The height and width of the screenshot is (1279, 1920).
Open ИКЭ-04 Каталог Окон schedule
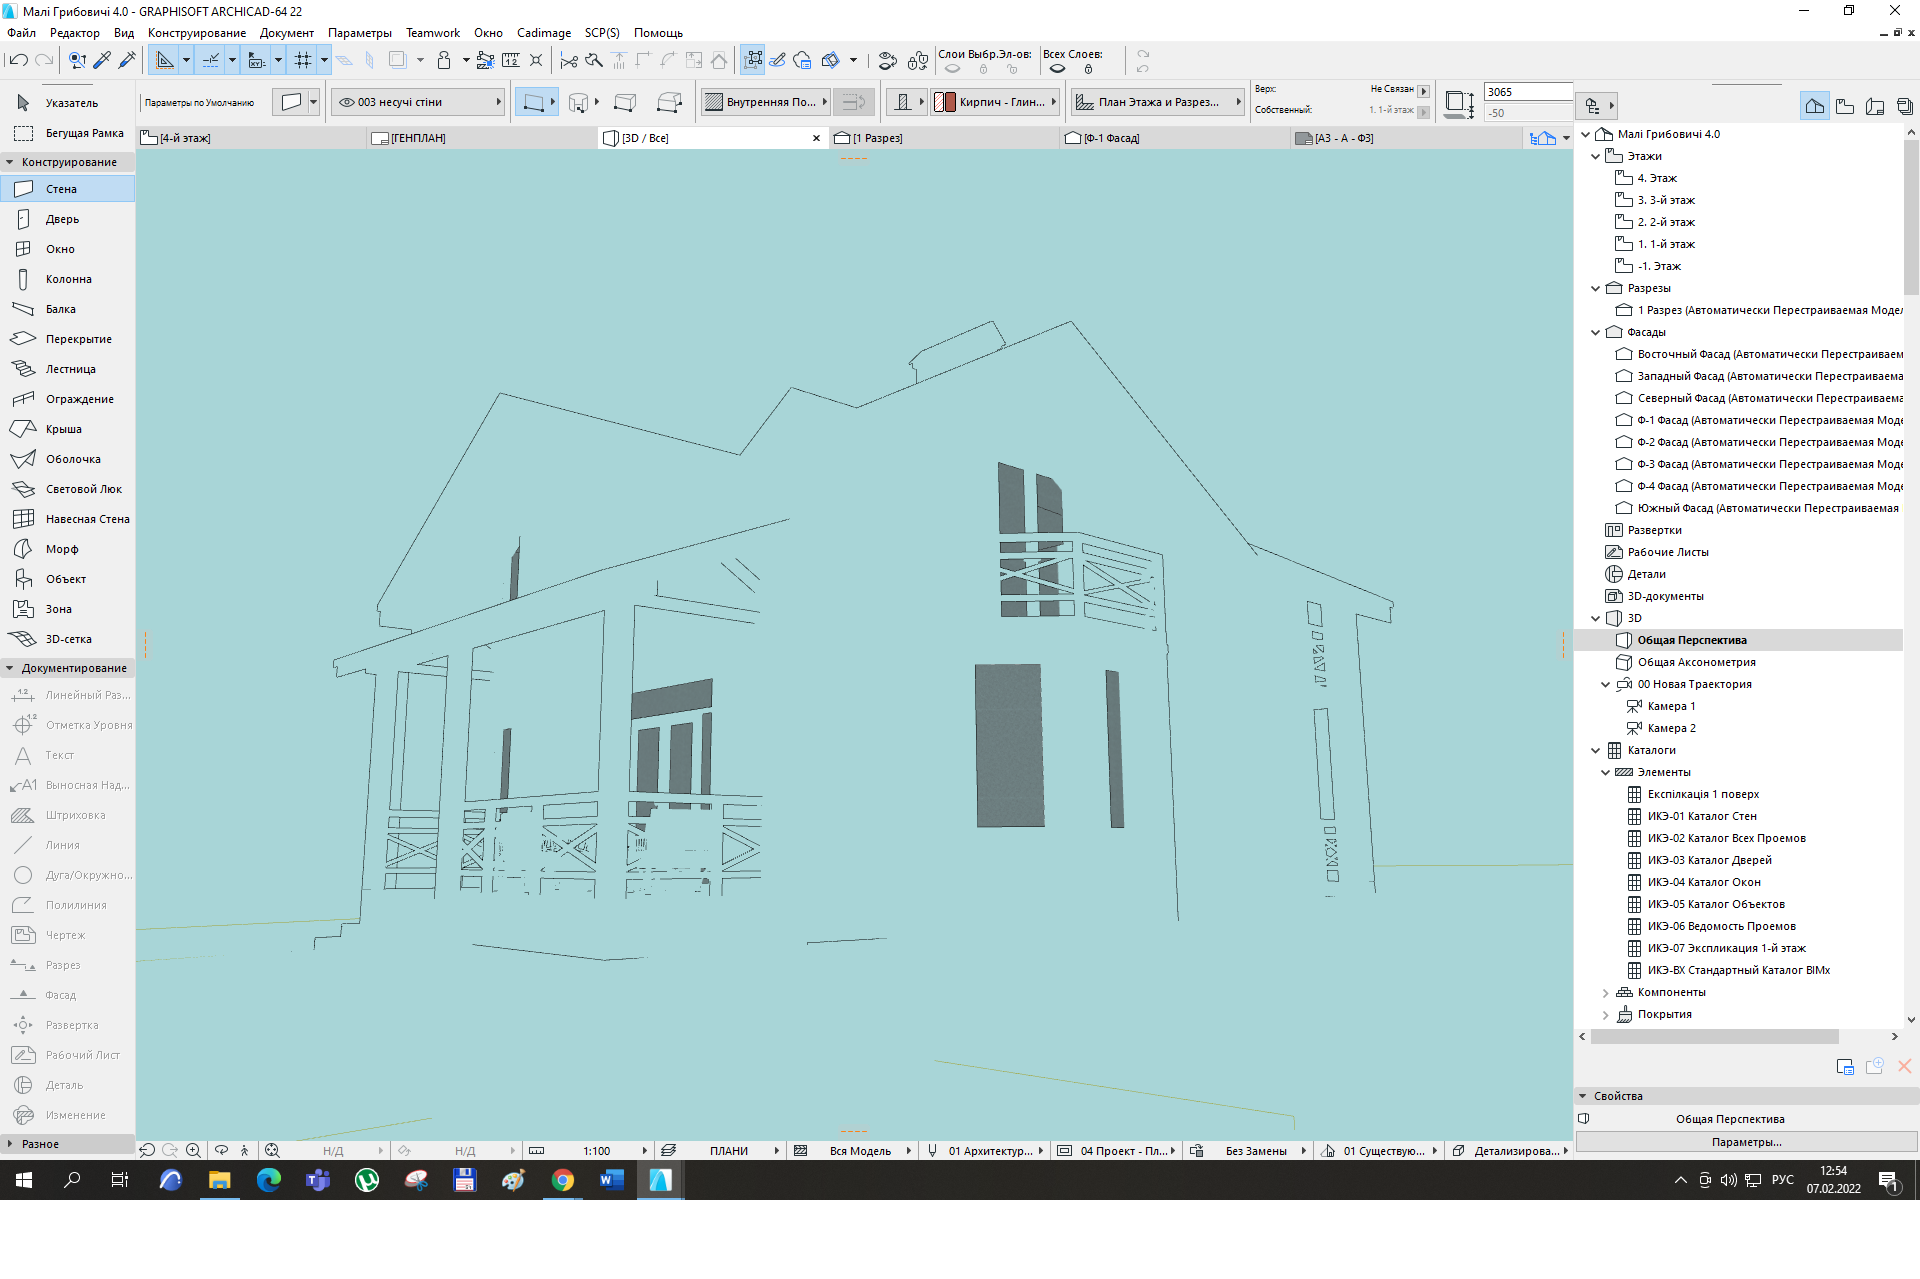(x=1704, y=882)
